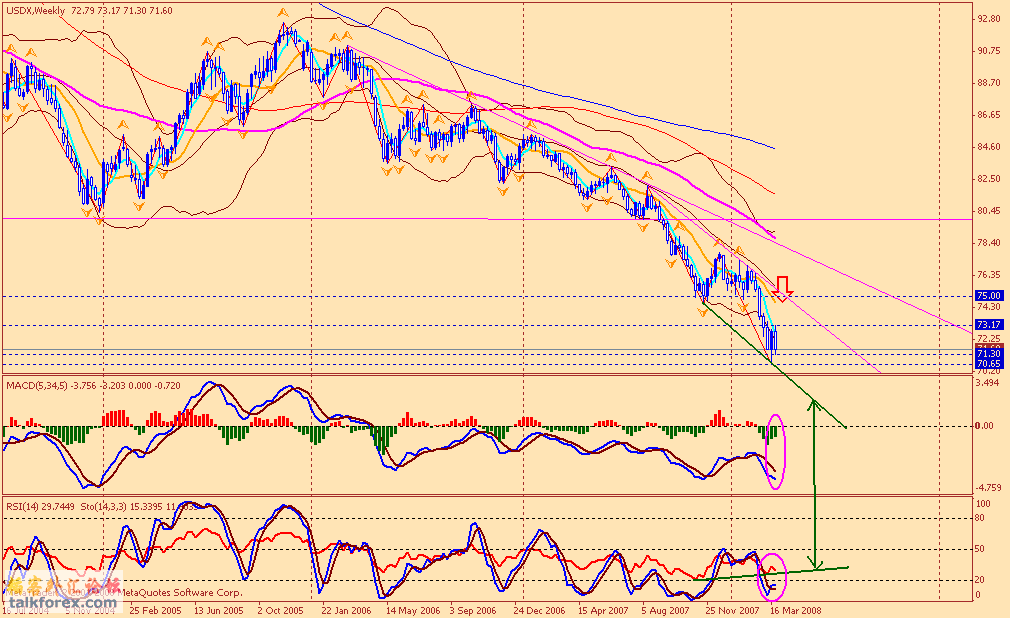The height and width of the screenshot is (618, 1010).
Task: Click the RSI(14) 29.7449 indicator label
Action: coord(41,506)
